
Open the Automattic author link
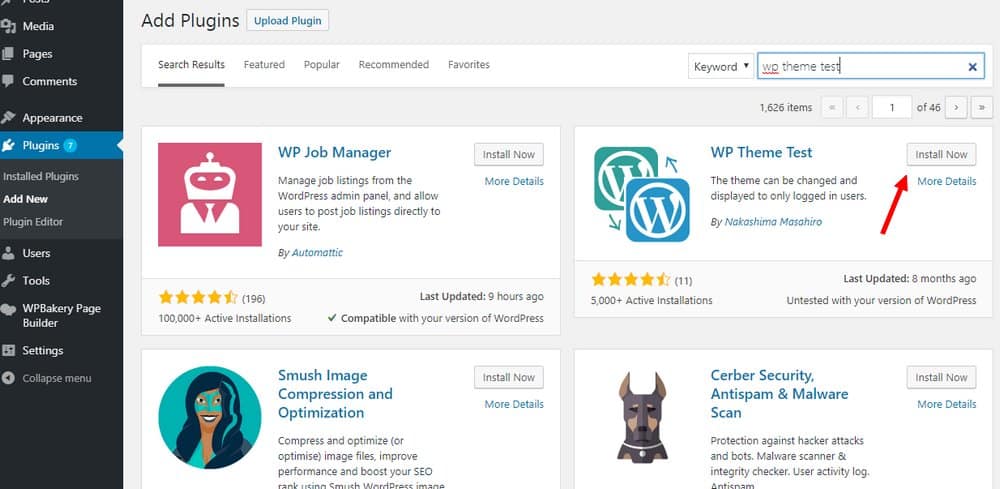pyautogui.click(x=317, y=252)
